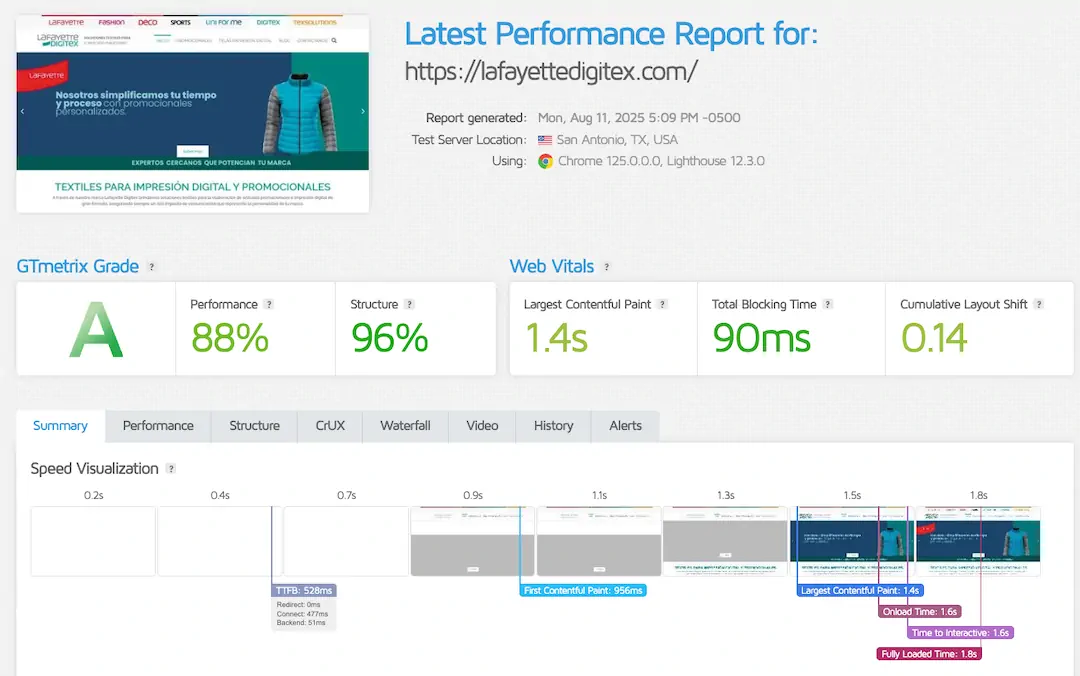This screenshot has height=676, width=1080.
Task: Switch to the Summary tab
Action: pyautogui.click(x=61, y=426)
